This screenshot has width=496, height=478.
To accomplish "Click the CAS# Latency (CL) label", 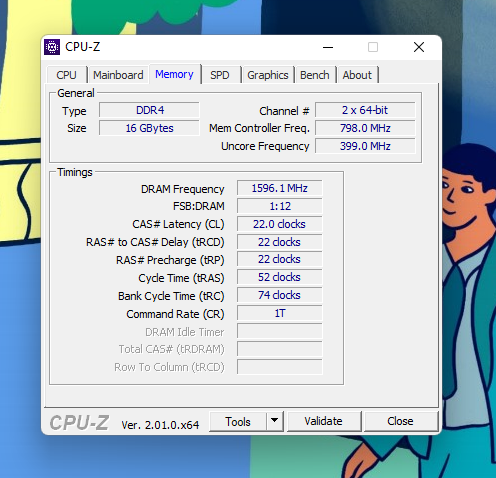I will coord(178,224).
